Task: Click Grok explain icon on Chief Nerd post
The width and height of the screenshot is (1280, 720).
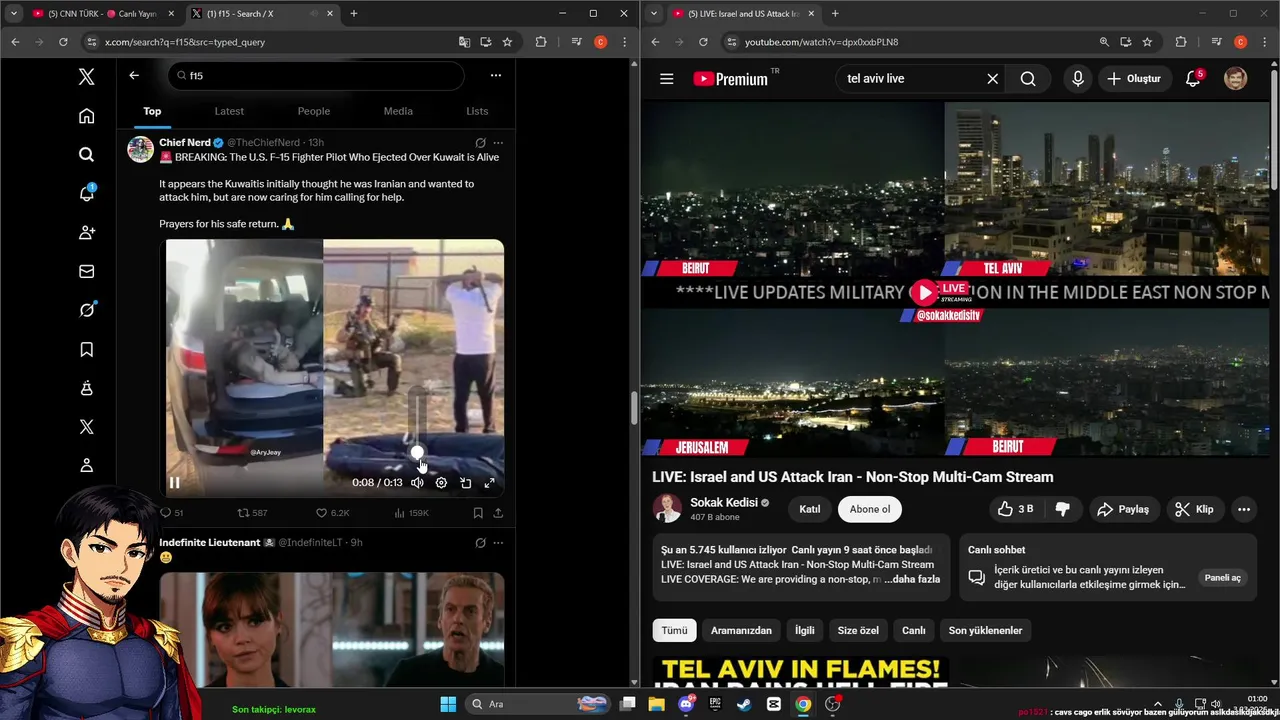Action: [480, 142]
